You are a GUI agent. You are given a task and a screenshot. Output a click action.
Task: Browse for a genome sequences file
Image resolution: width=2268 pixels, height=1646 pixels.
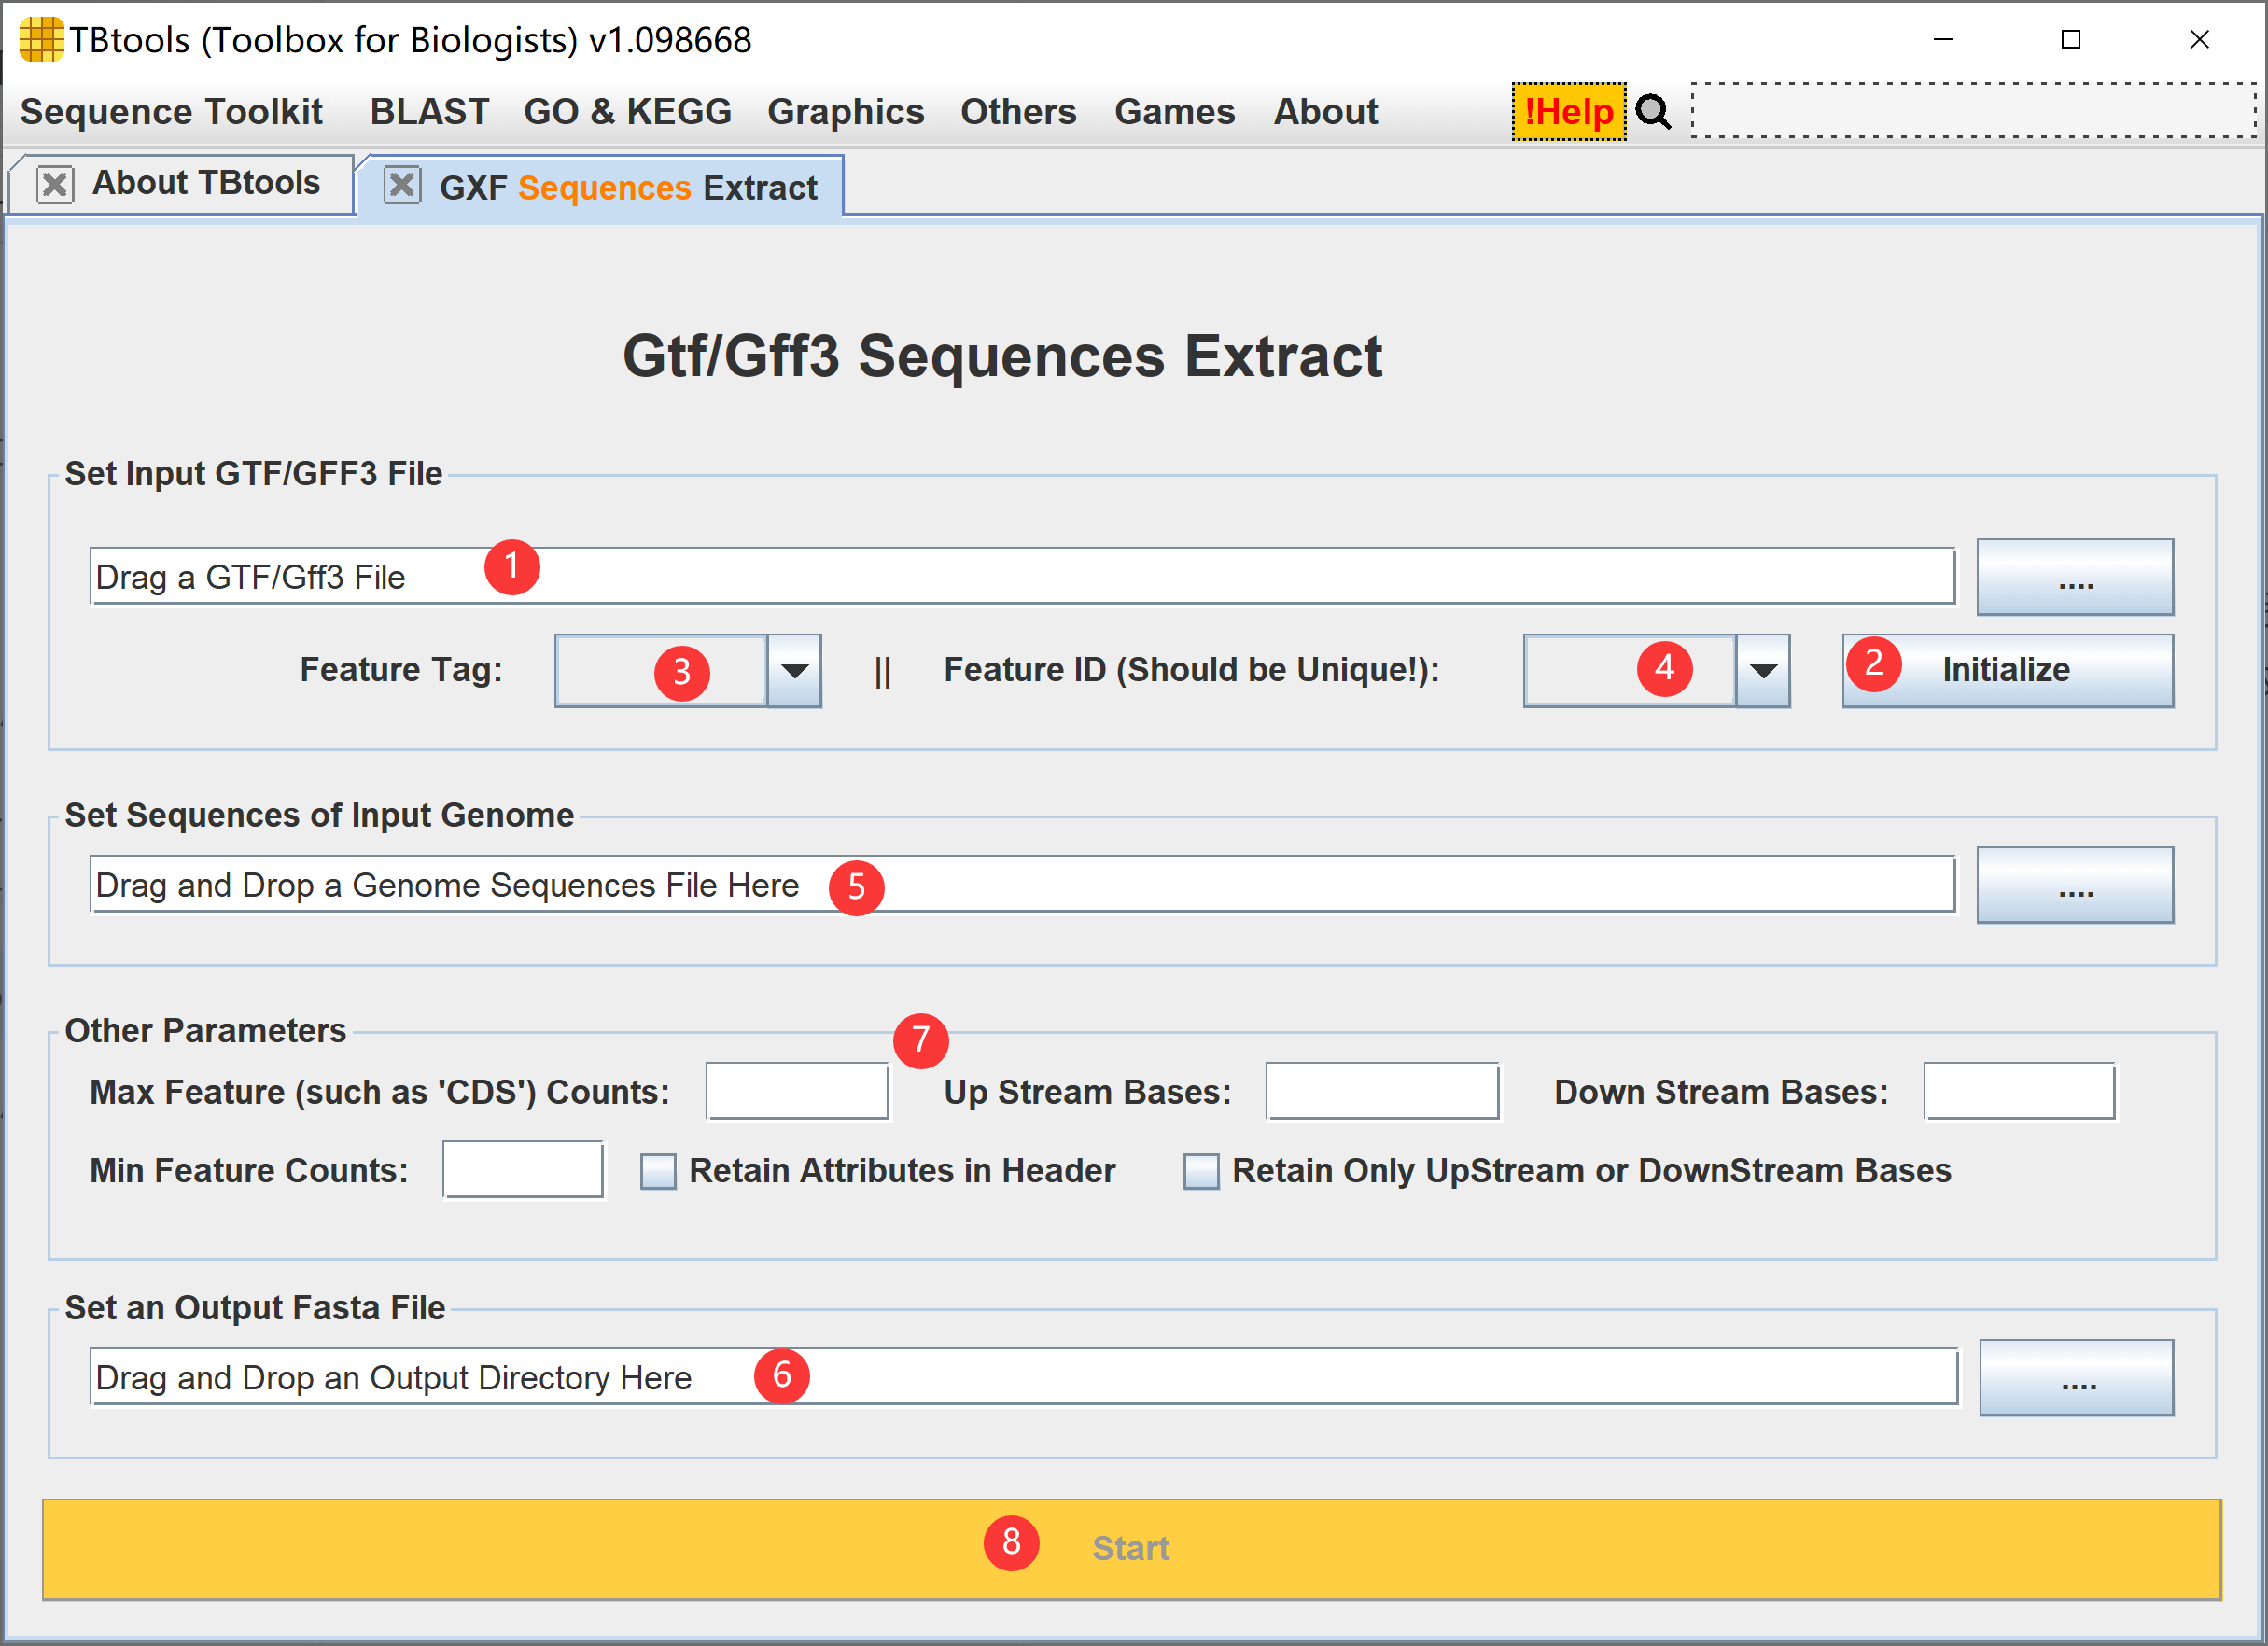pyautogui.click(x=2075, y=885)
